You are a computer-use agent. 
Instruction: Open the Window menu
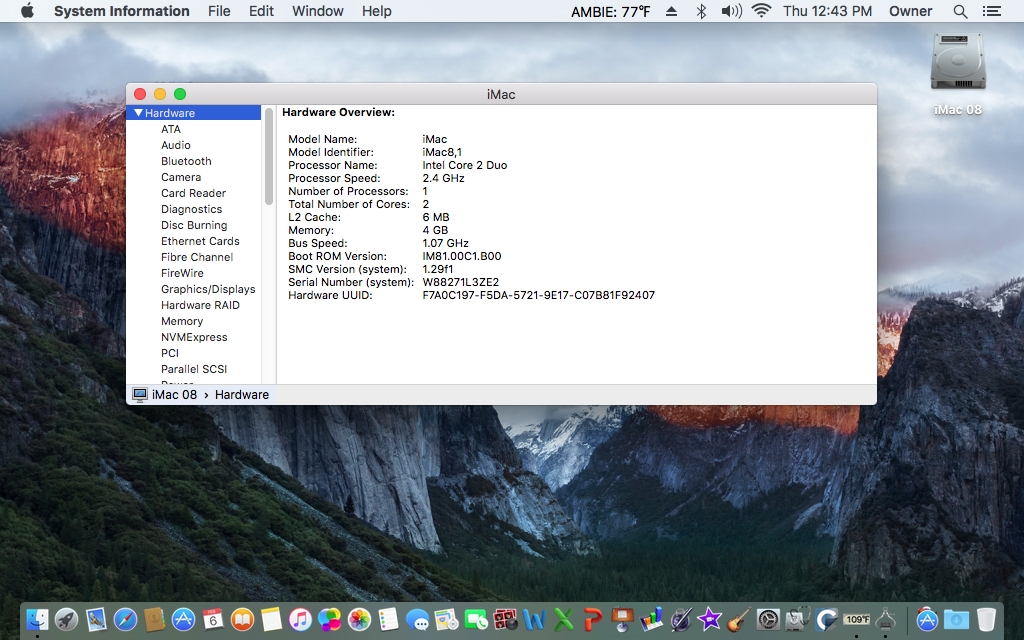[x=317, y=11]
